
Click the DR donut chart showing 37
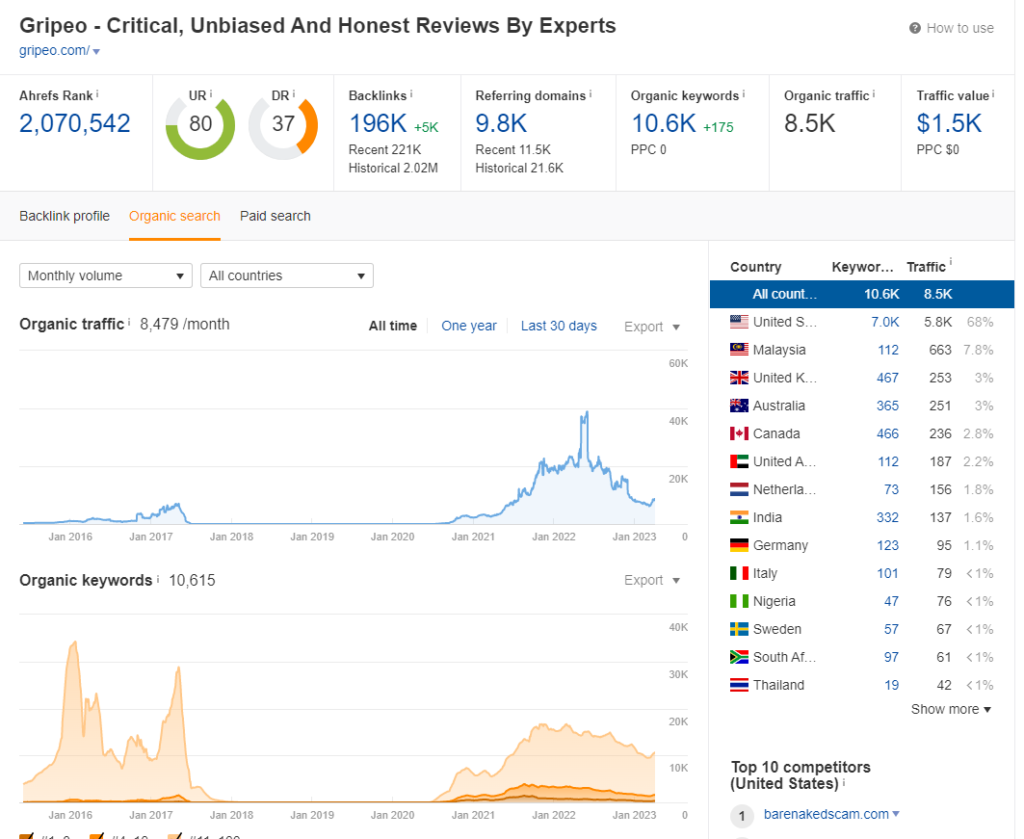(283, 125)
